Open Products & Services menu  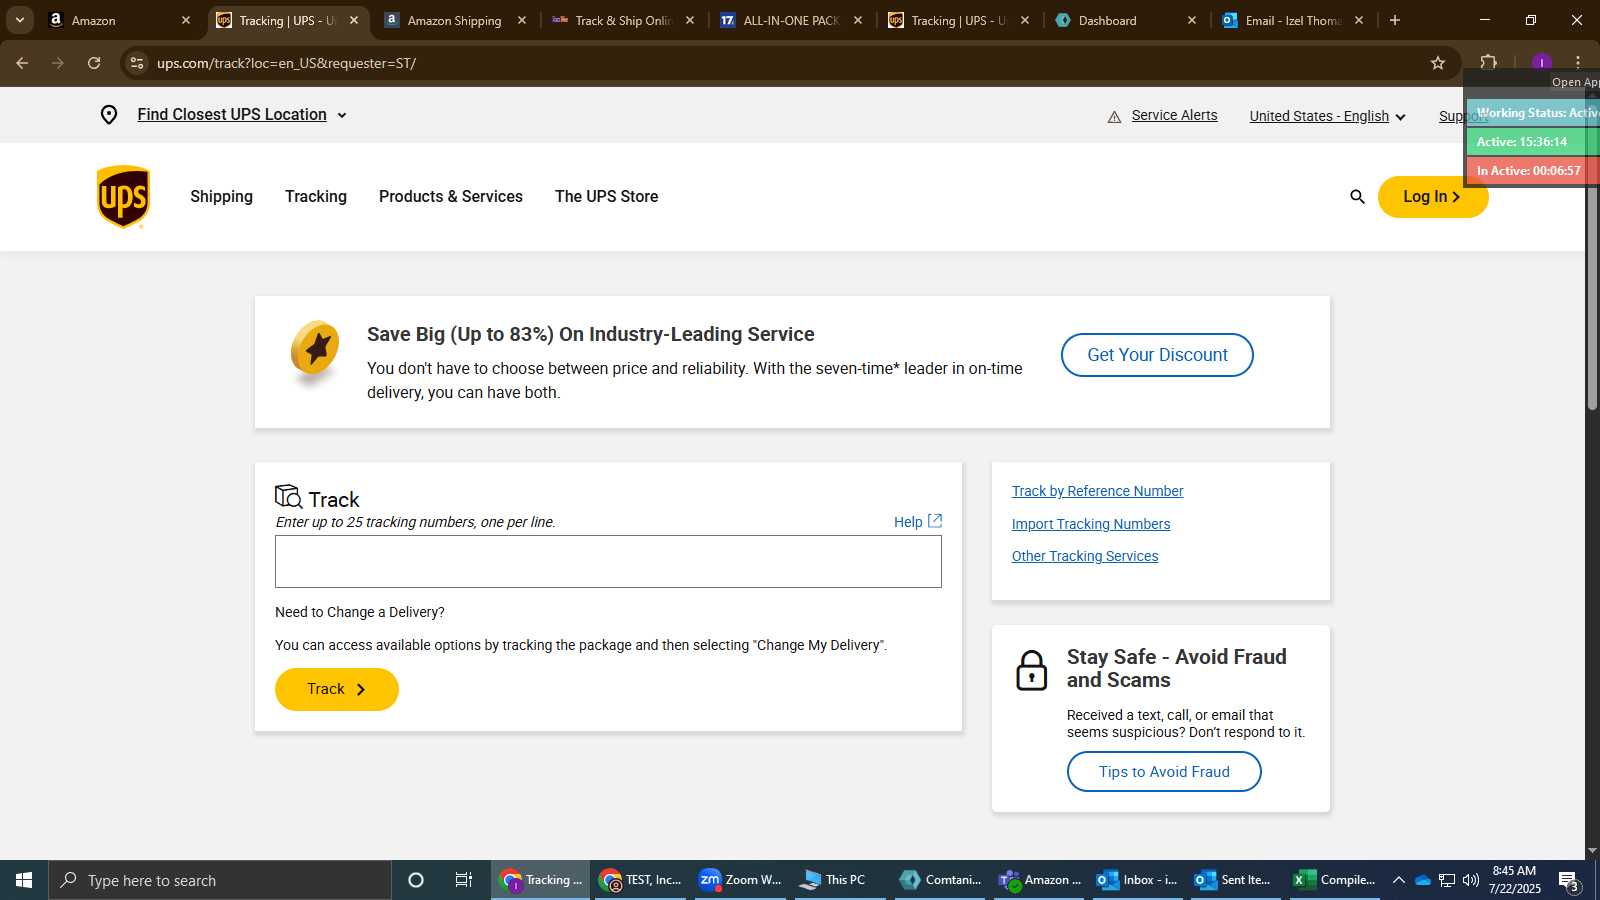tap(451, 197)
